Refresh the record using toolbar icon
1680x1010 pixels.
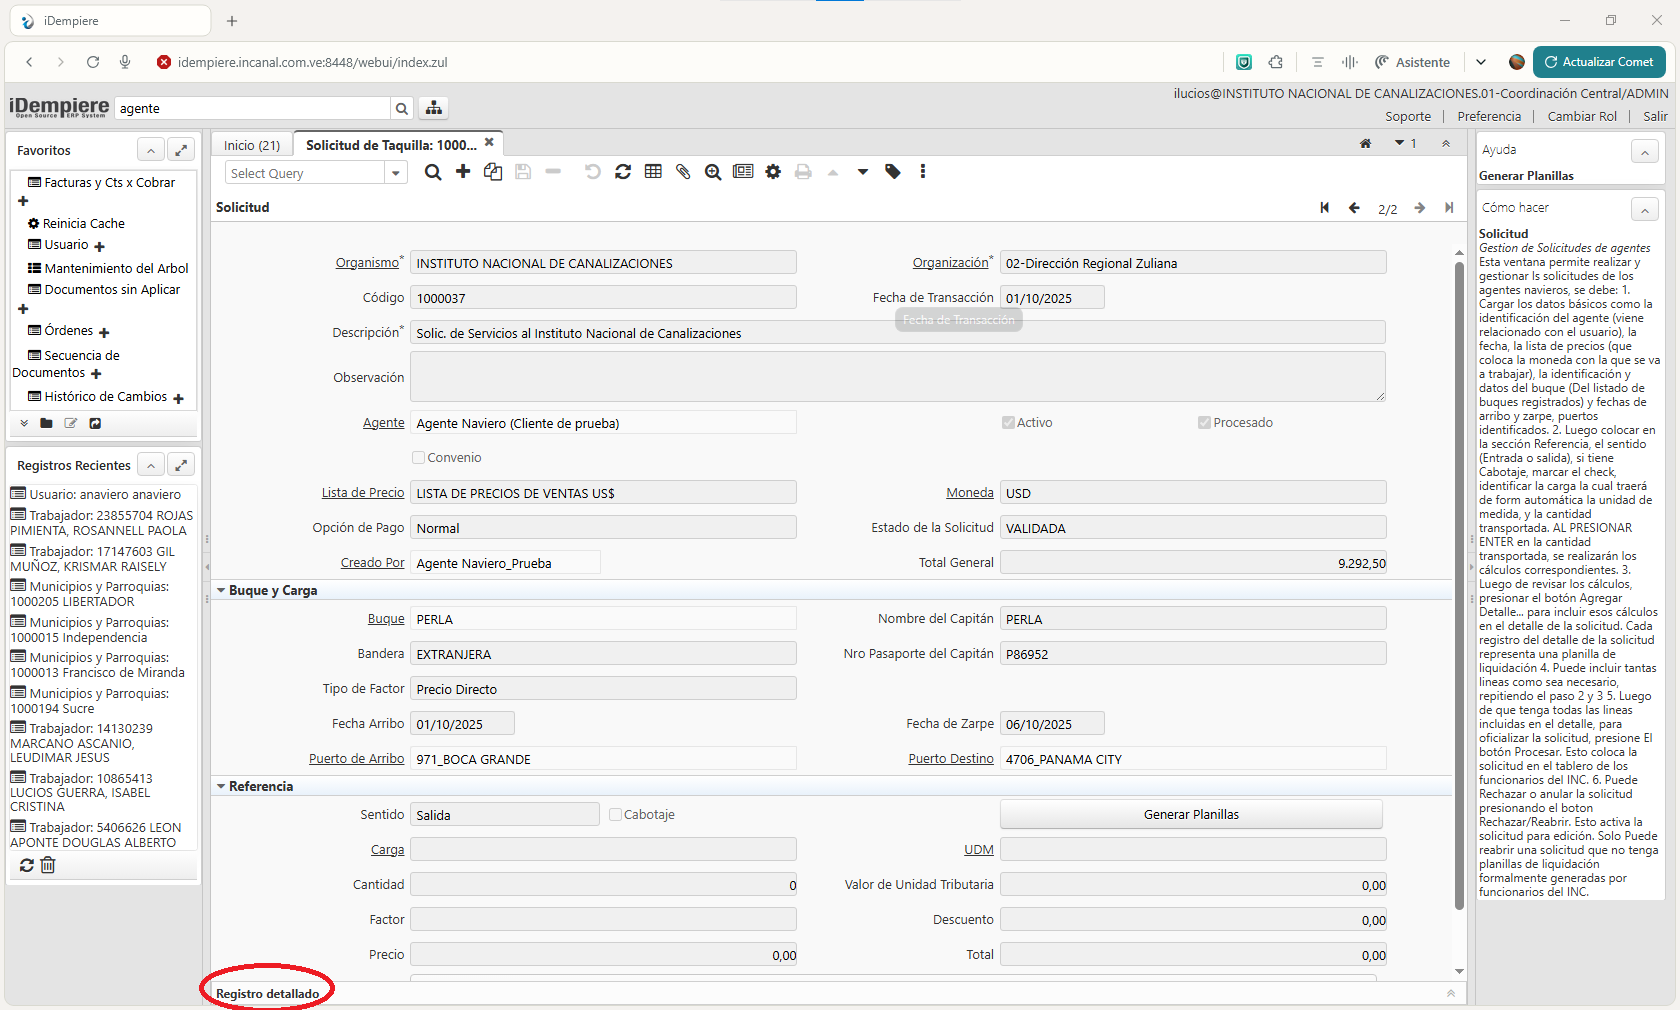(x=623, y=172)
